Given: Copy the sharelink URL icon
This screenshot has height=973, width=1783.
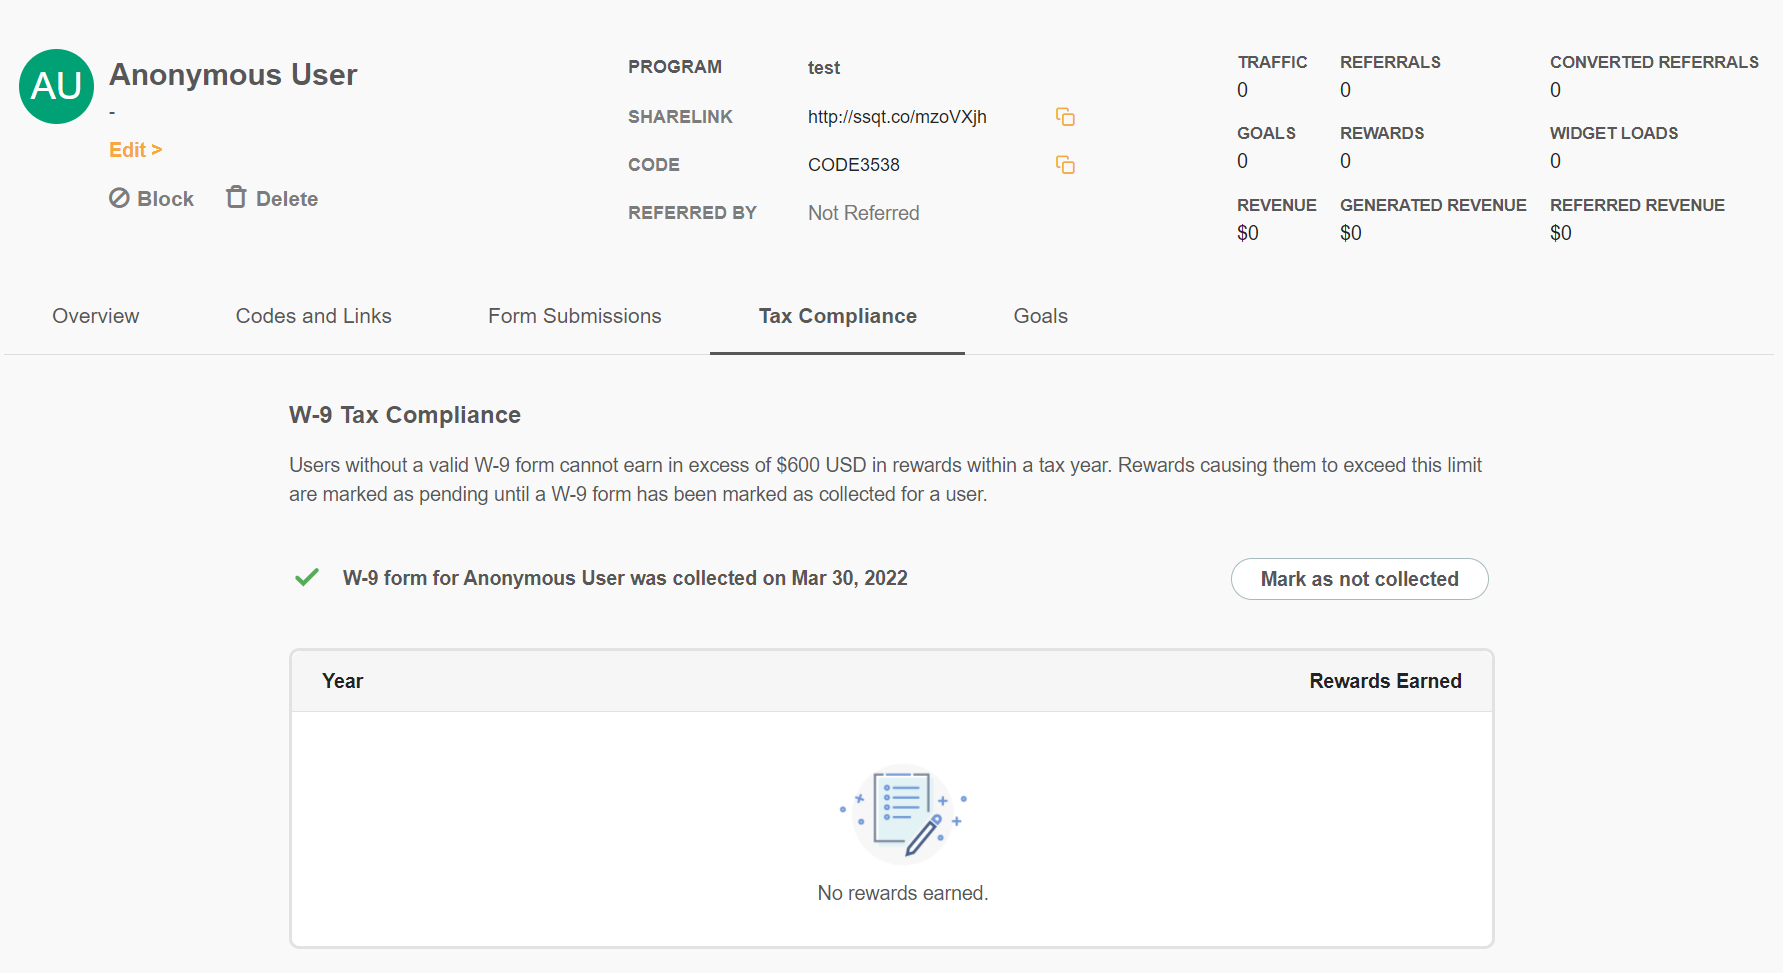Looking at the screenshot, I should point(1065,117).
